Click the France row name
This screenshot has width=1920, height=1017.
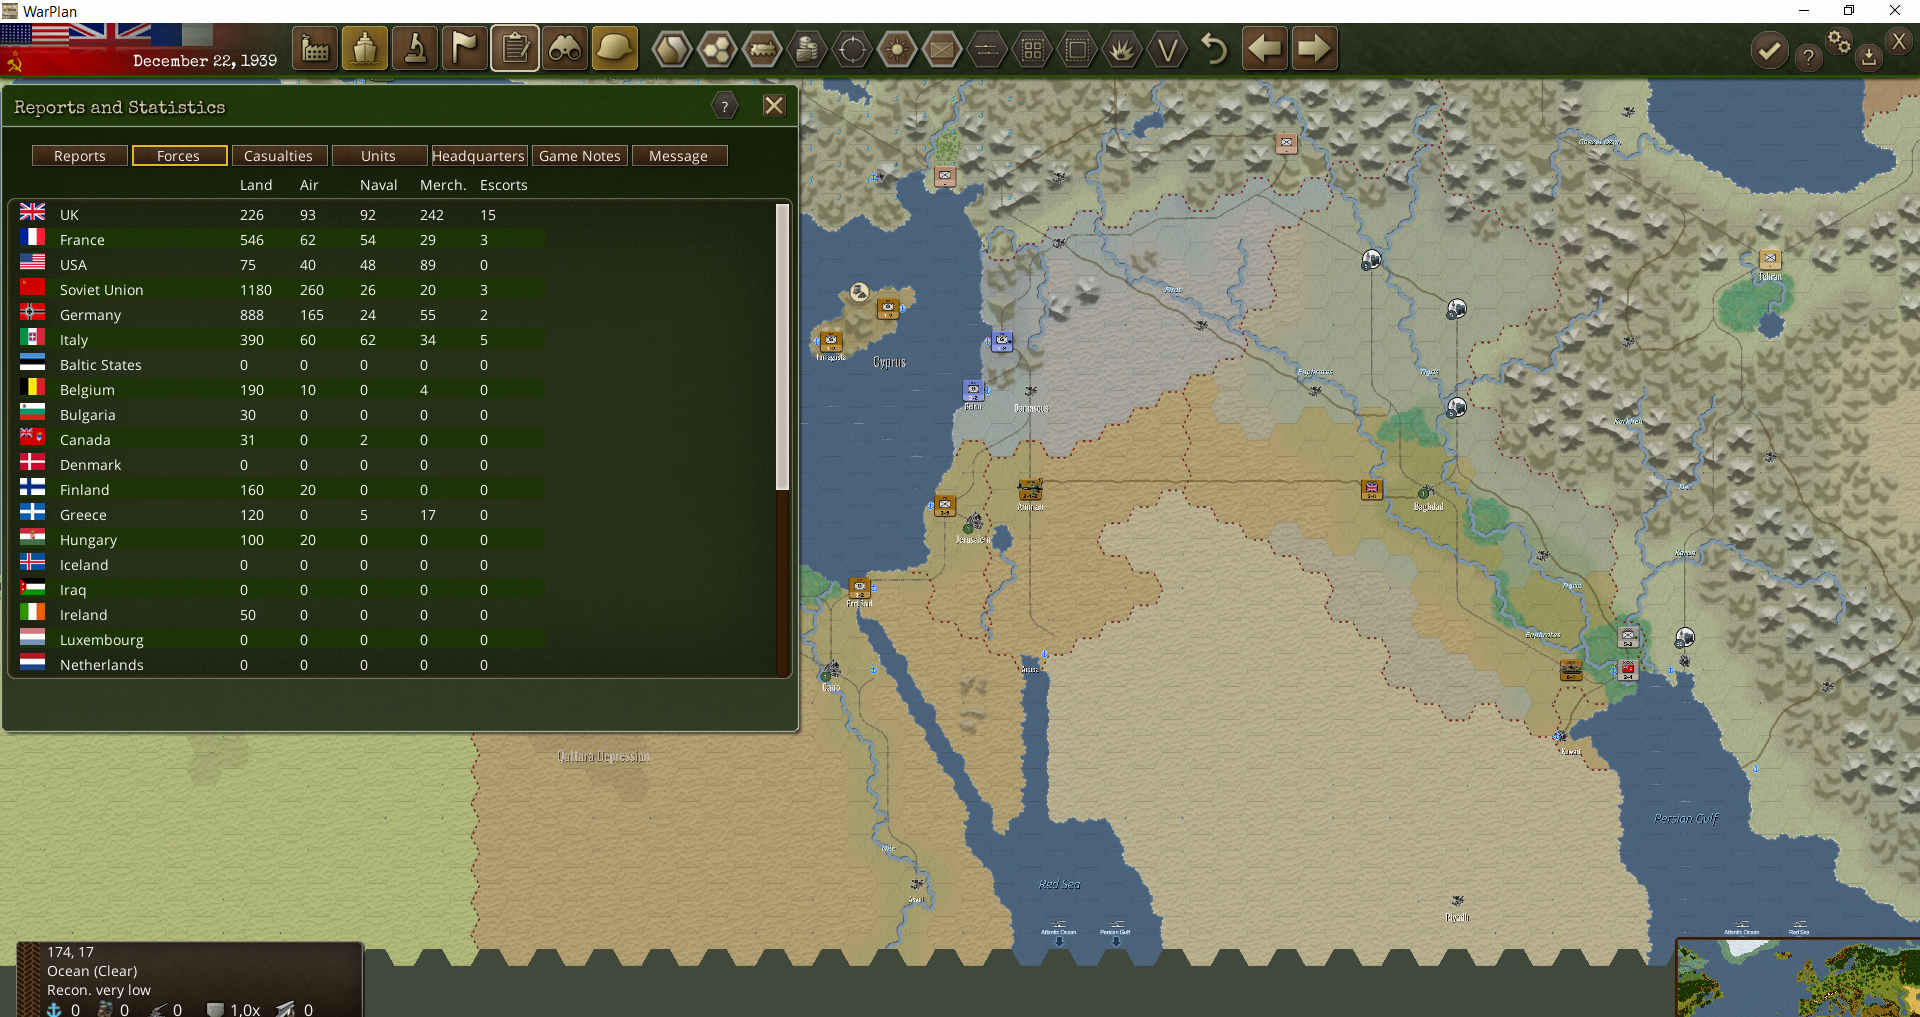coord(82,240)
